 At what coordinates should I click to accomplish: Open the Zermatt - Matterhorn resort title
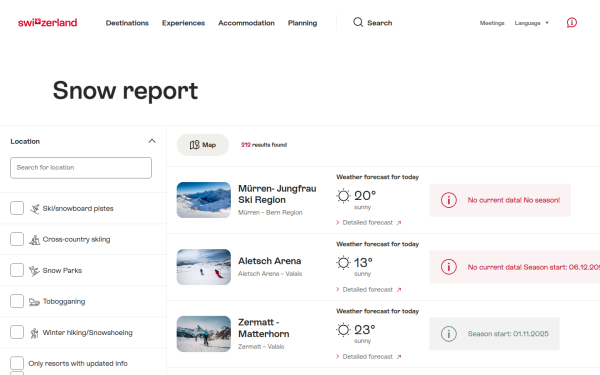(x=264, y=328)
